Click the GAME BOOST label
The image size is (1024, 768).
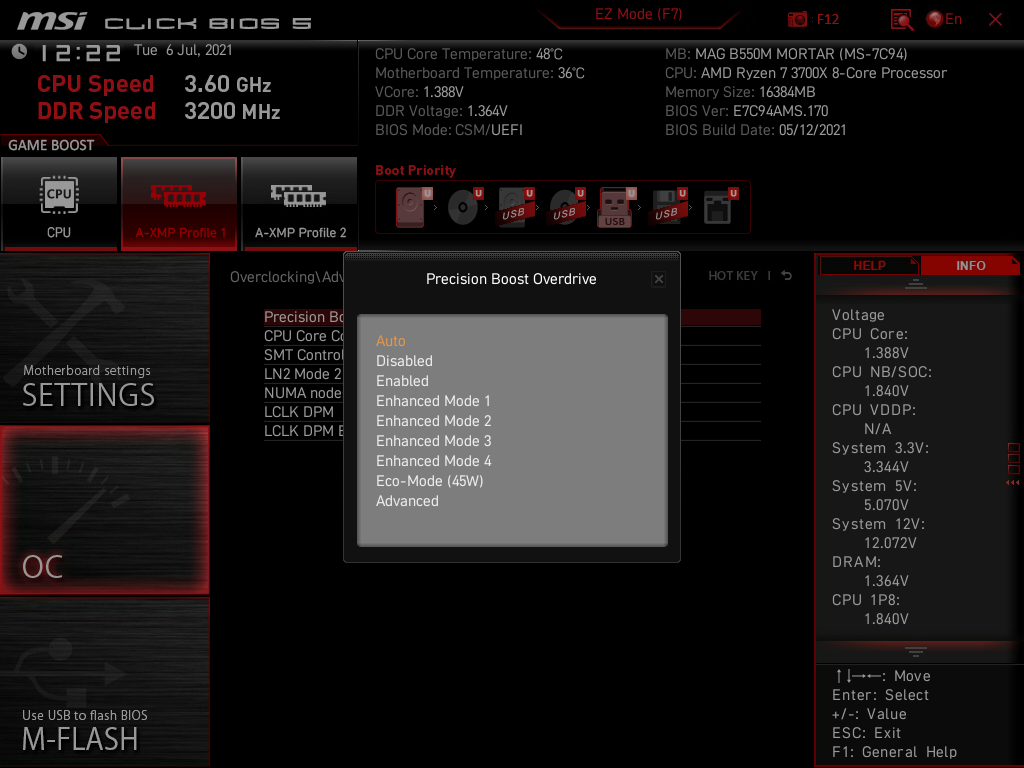pyautogui.click(x=51, y=145)
